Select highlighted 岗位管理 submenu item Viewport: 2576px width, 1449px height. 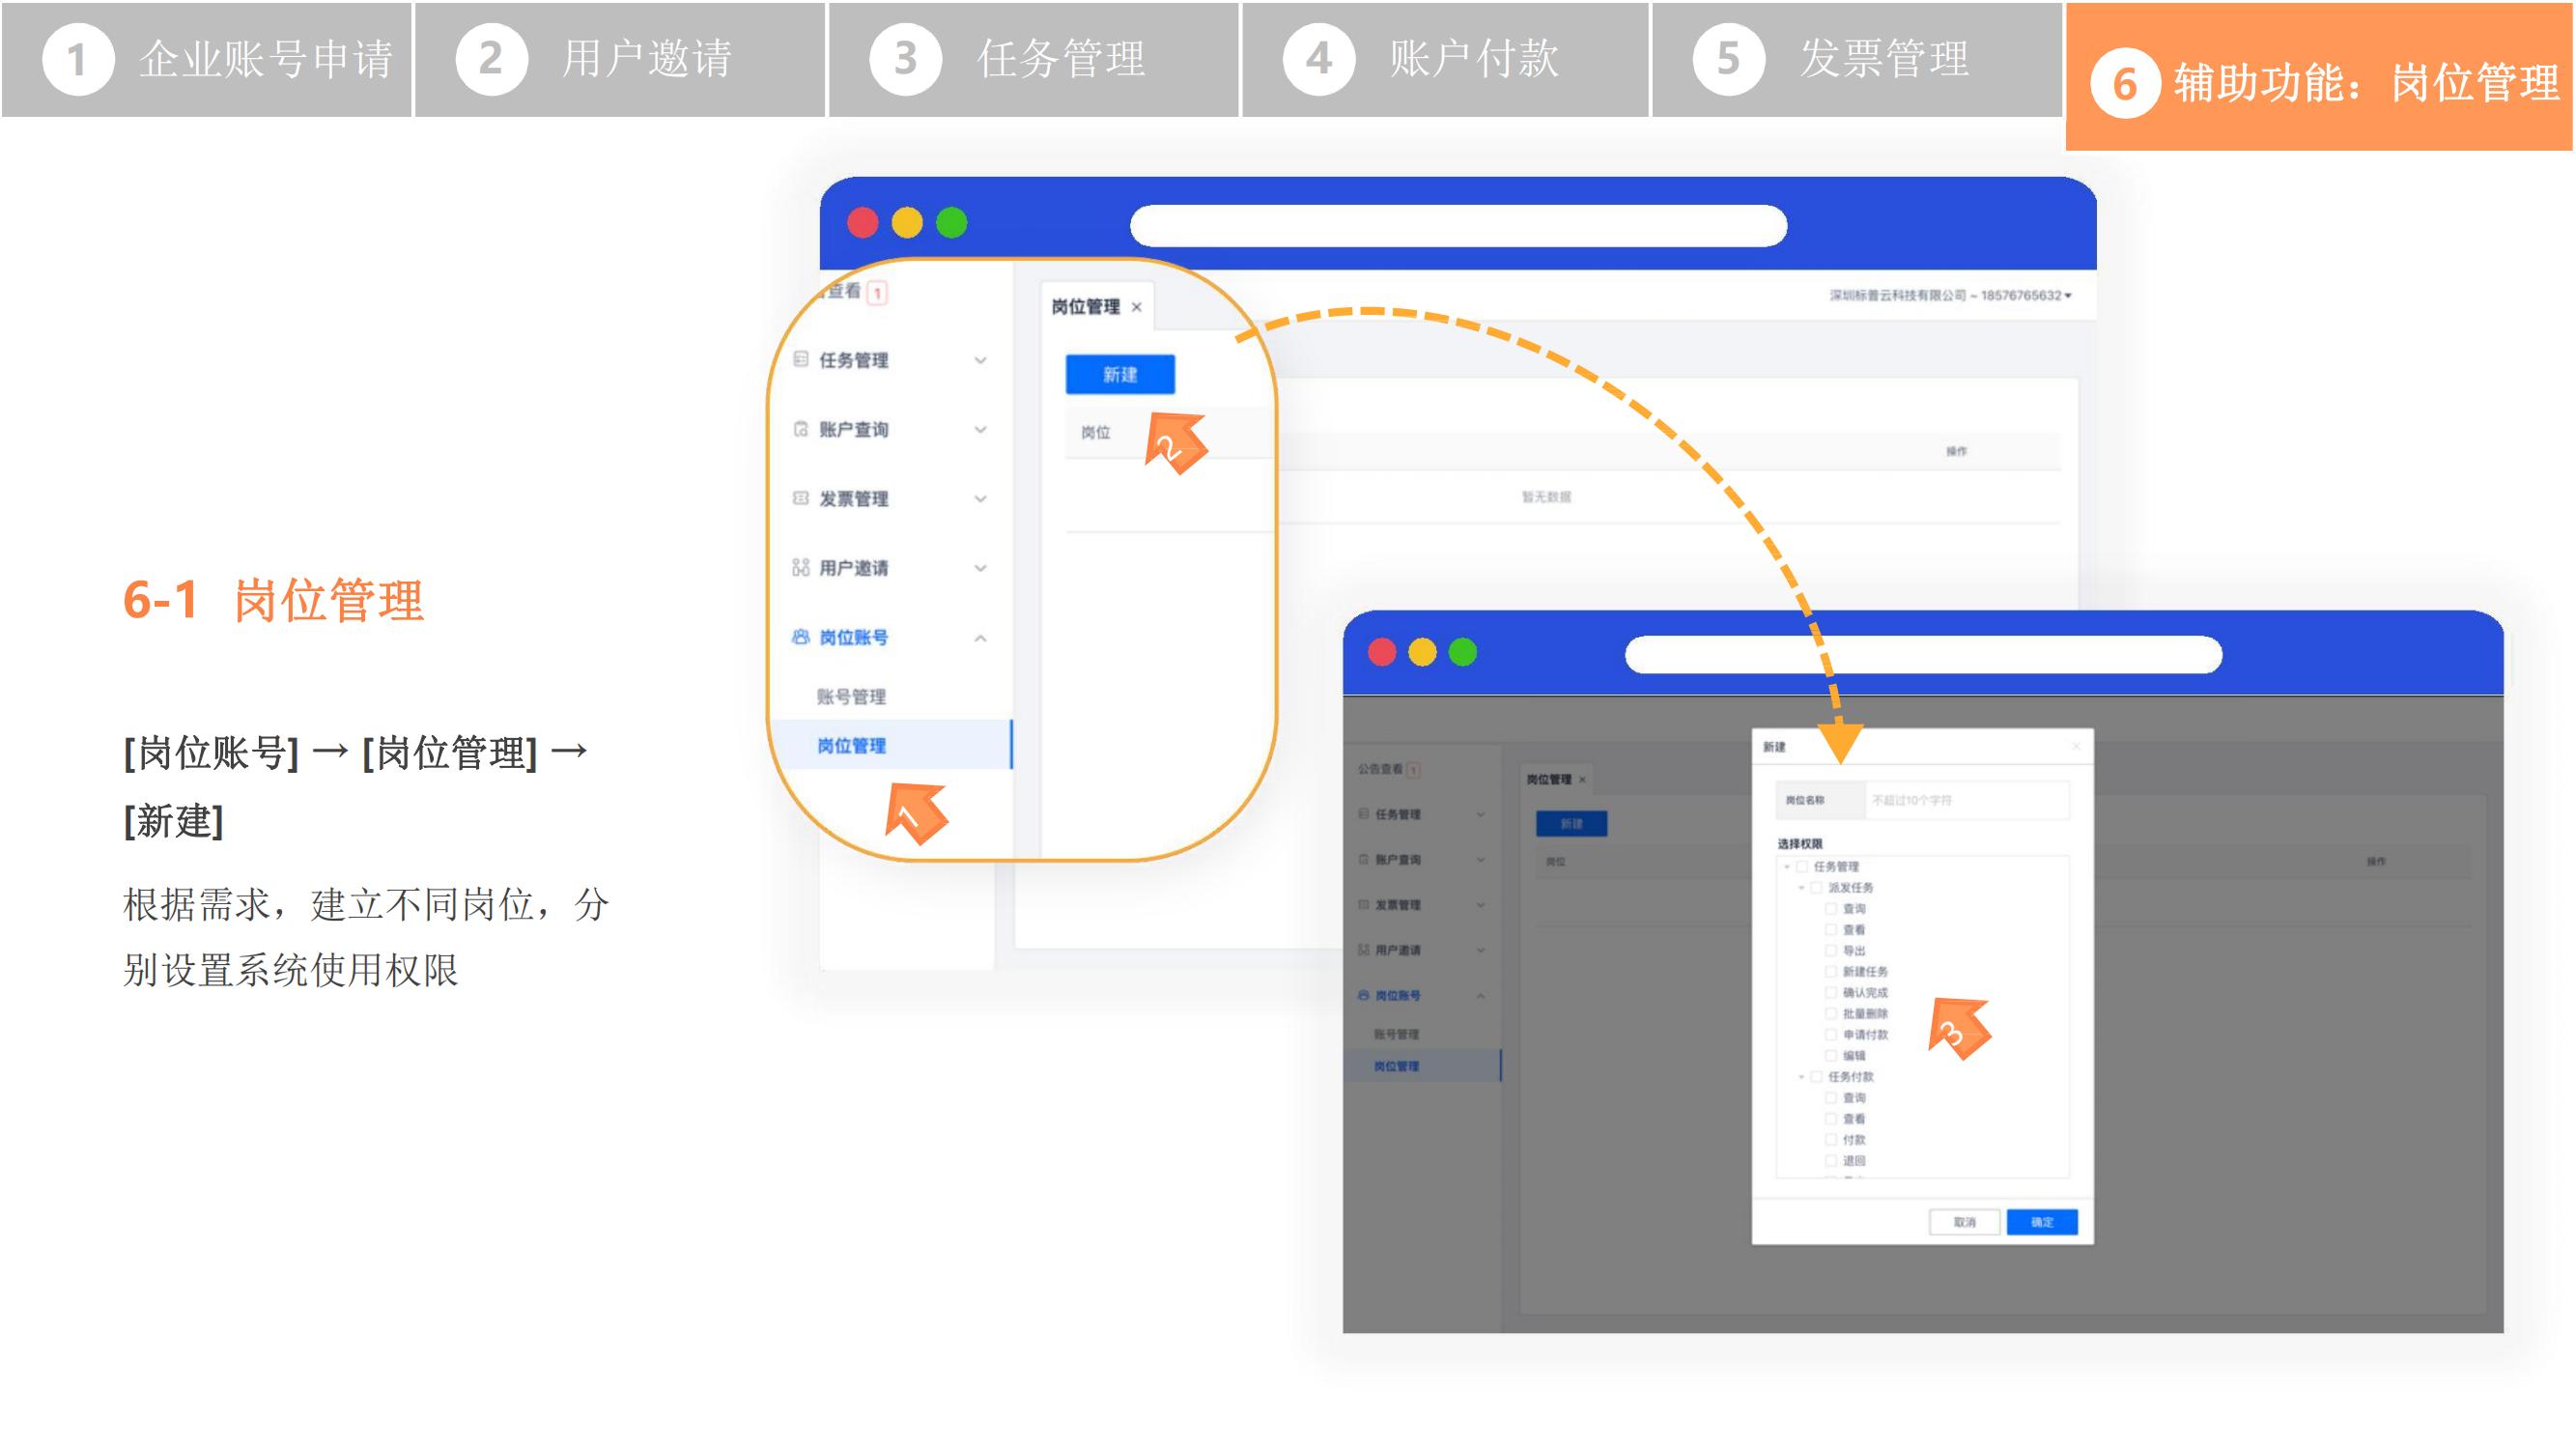(x=851, y=745)
